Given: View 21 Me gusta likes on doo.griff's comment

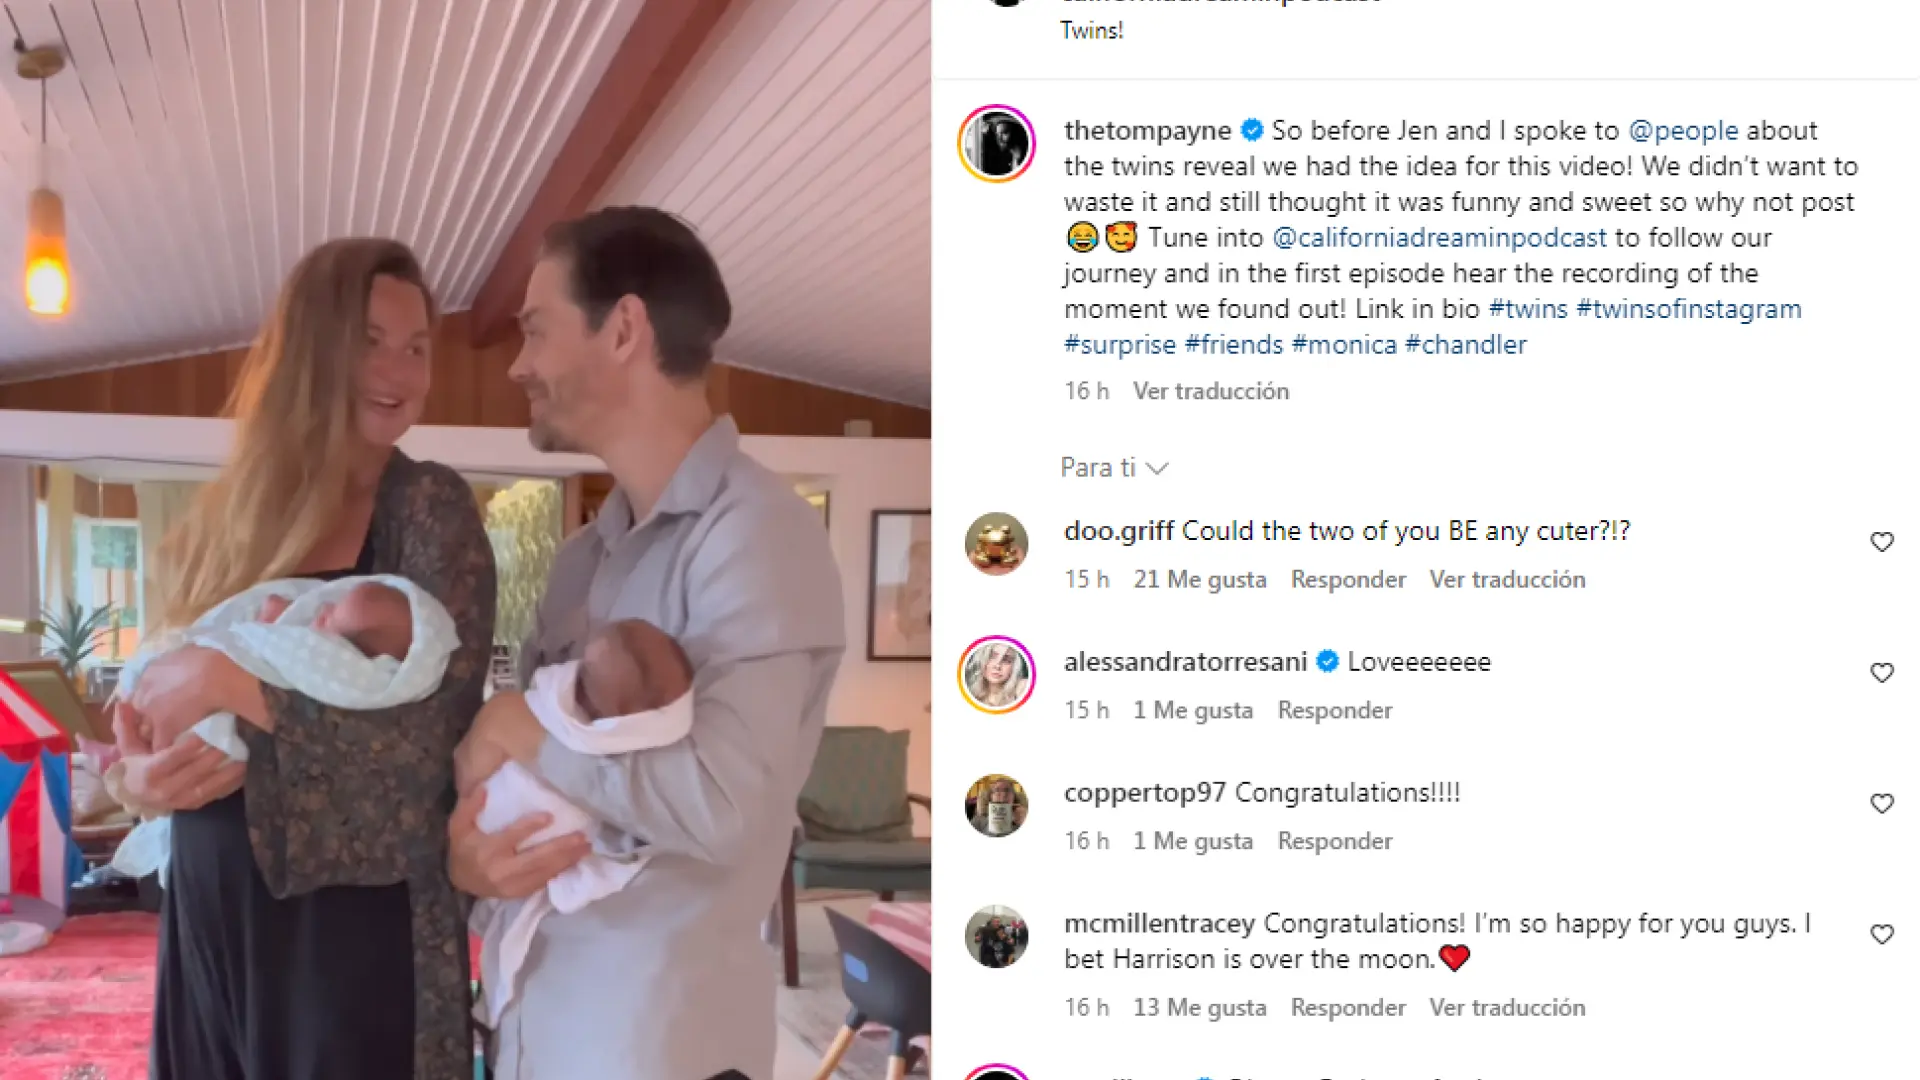Looking at the screenshot, I should (1200, 580).
